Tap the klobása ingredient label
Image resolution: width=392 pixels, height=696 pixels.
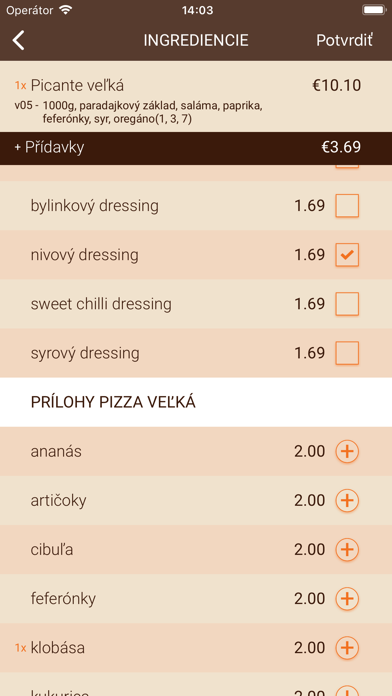click(x=58, y=648)
